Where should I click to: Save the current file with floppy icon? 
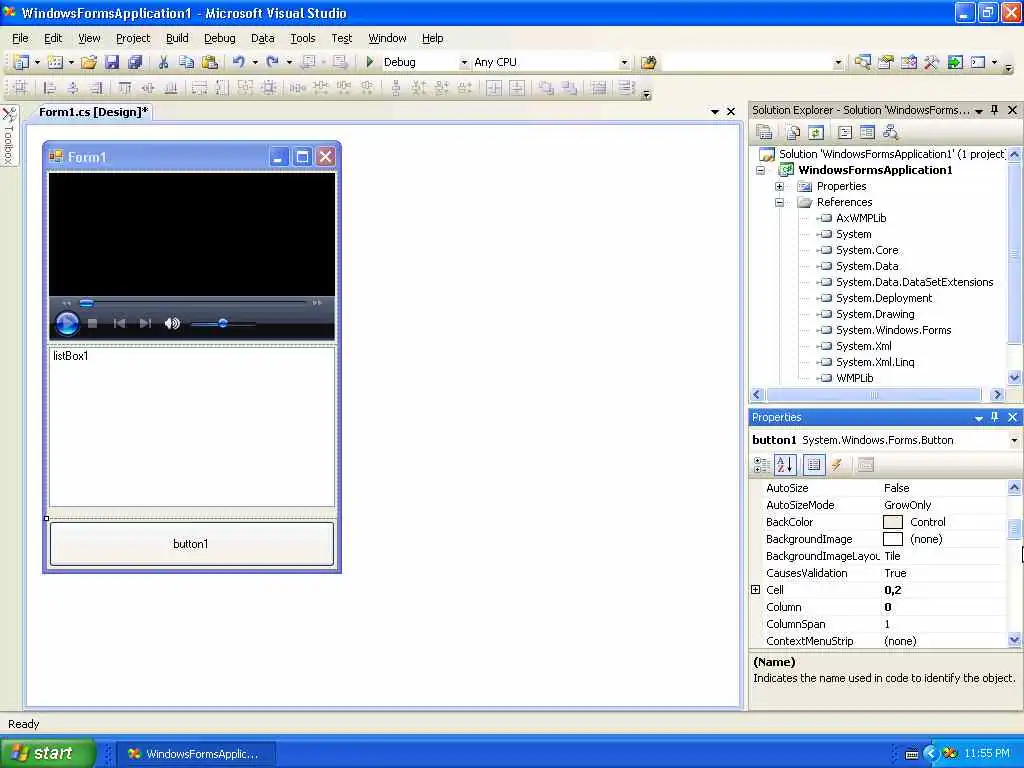pos(112,62)
